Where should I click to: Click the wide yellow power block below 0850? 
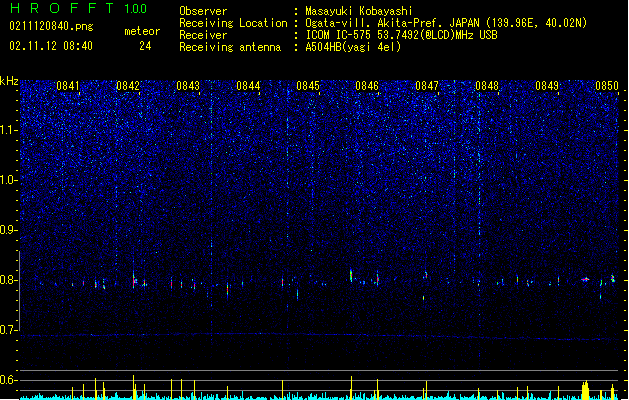coord(585,390)
